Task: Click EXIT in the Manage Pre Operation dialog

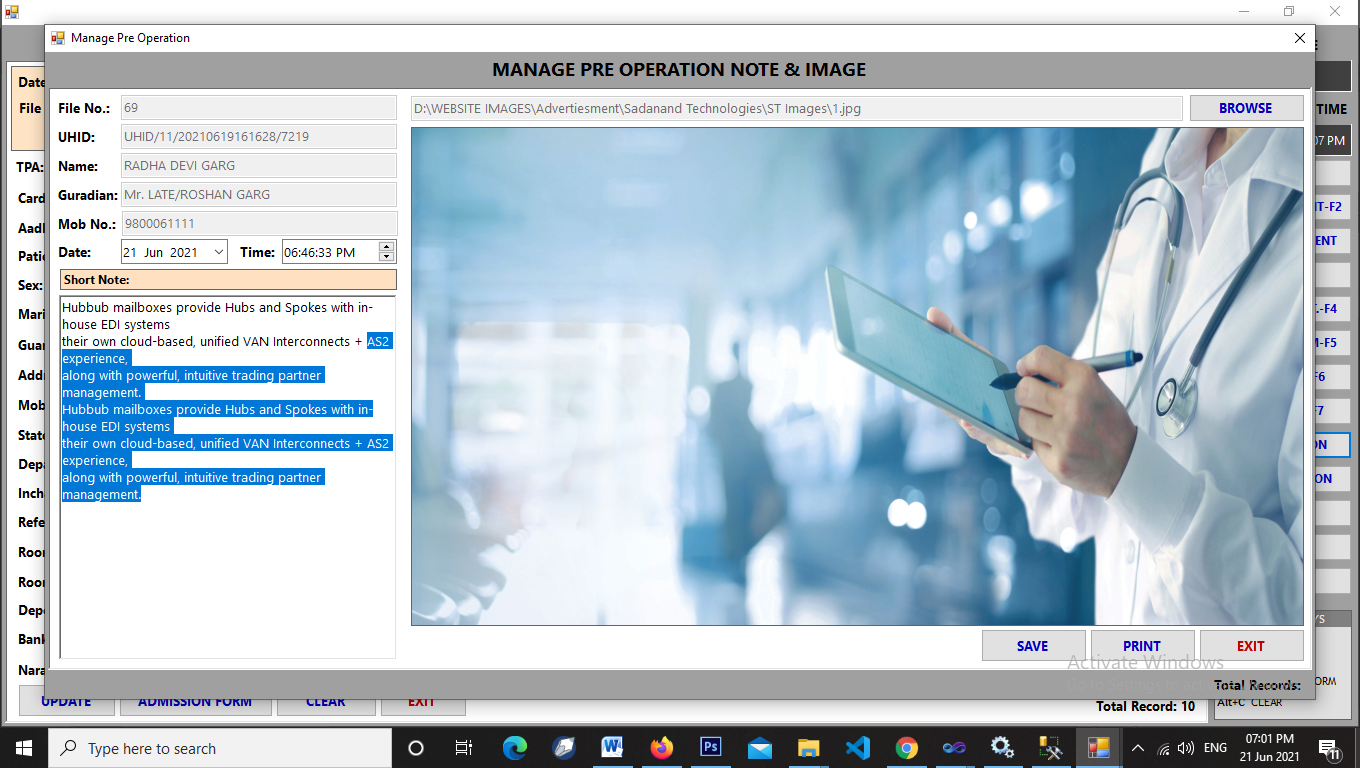Action: (1251, 646)
